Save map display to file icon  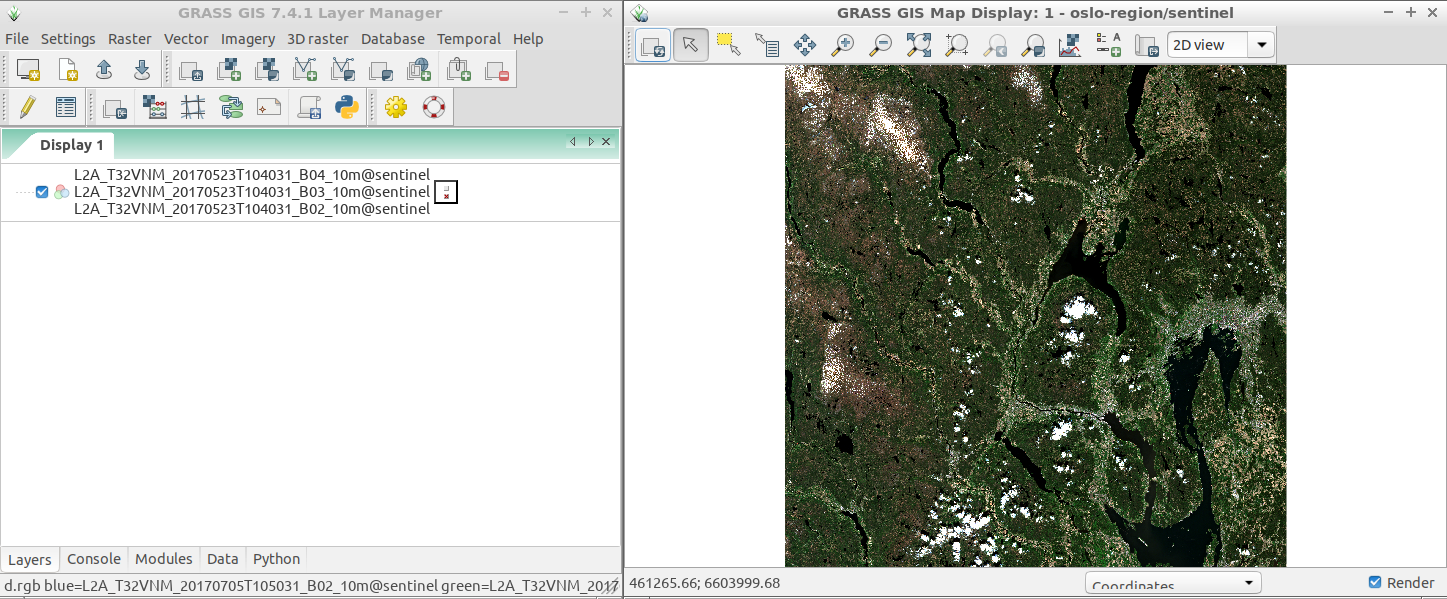[1147, 45]
